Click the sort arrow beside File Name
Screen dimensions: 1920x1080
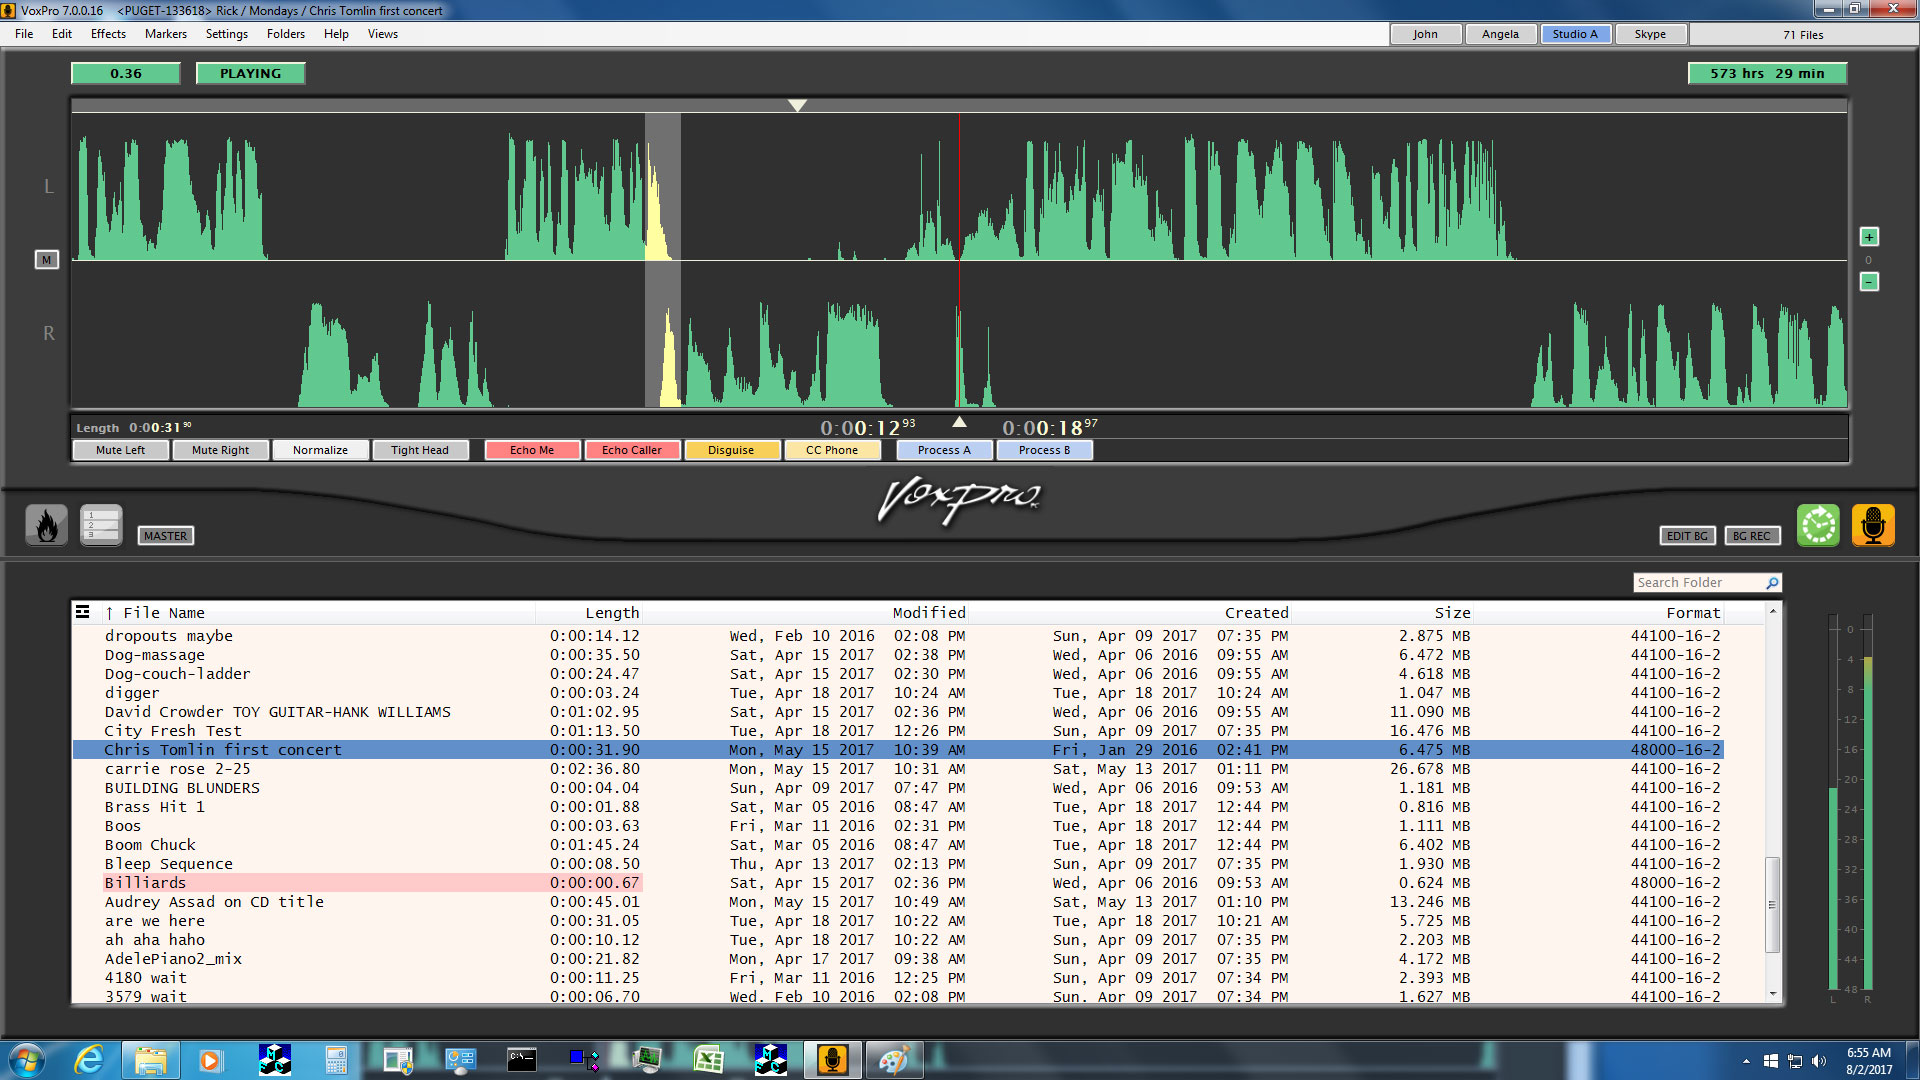[109, 613]
